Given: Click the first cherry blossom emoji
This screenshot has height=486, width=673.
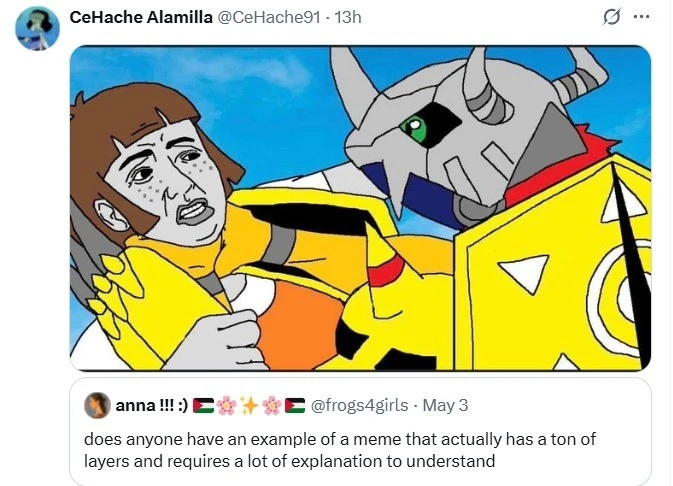Looking at the screenshot, I should (x=226, y=405).
